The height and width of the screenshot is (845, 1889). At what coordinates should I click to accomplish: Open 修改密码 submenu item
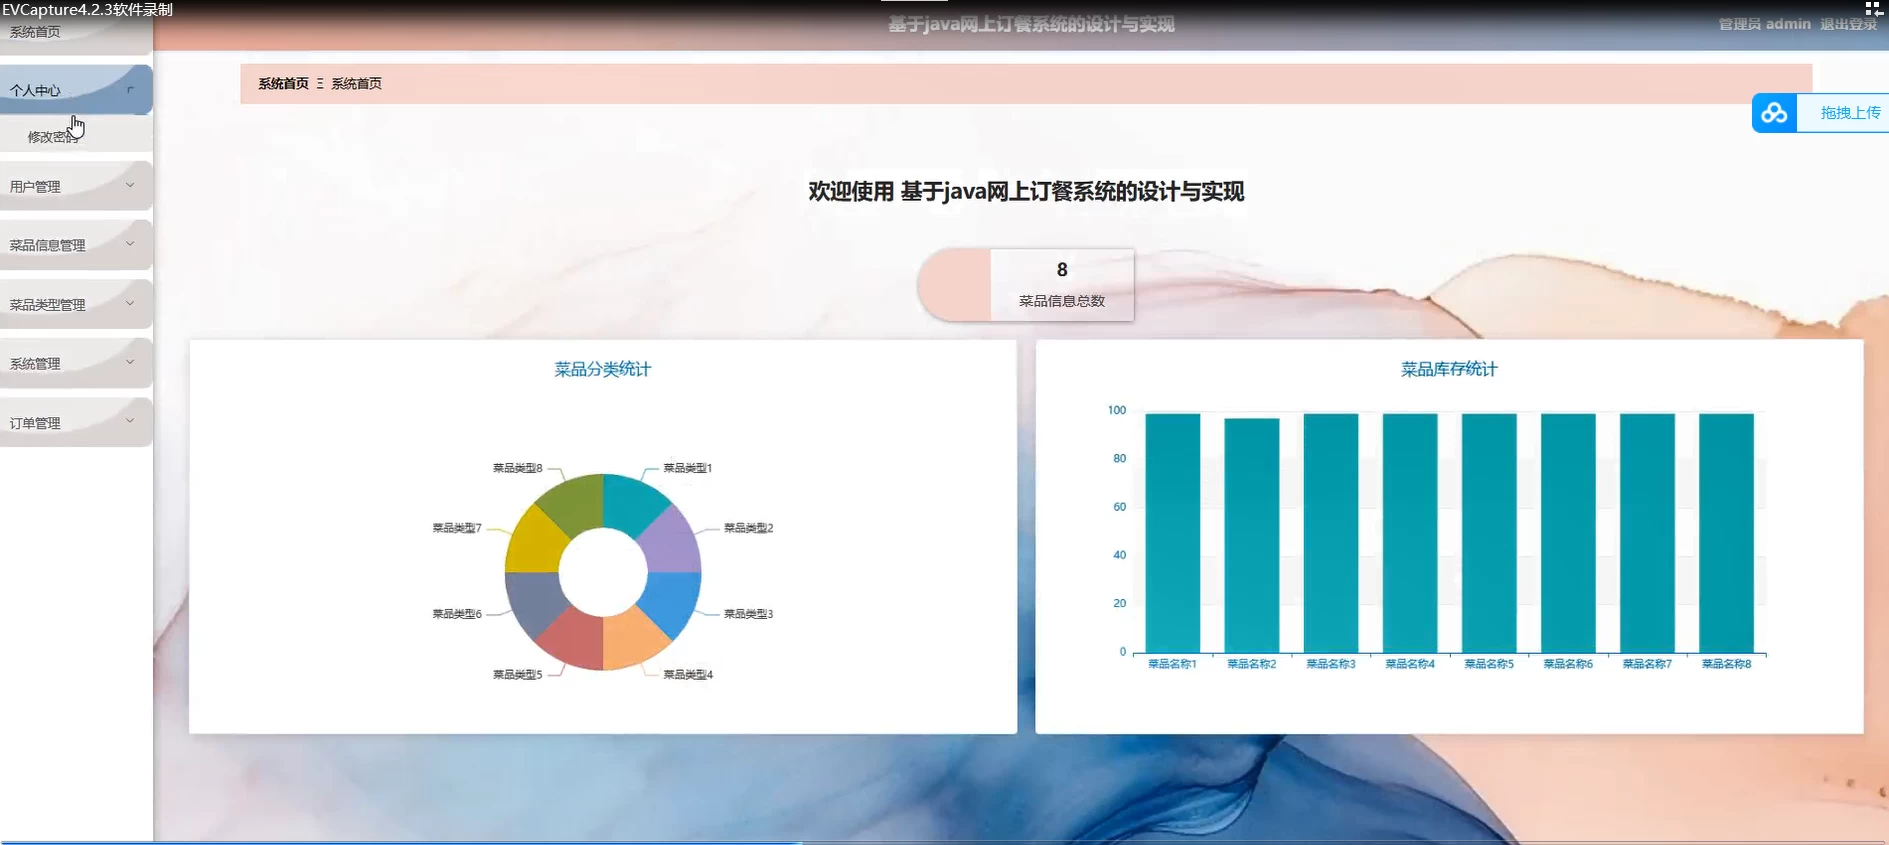52,137
